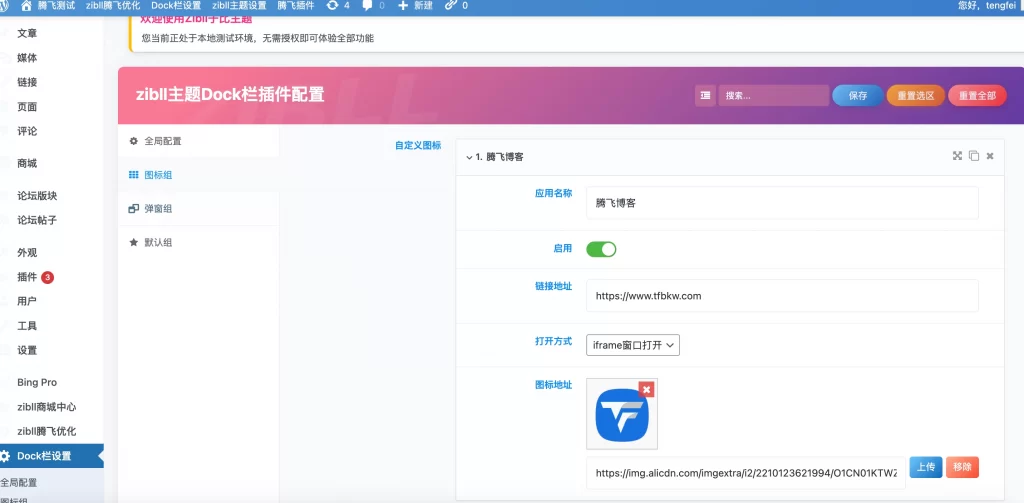Click the blue 上传 button
This screenshot has width=1024, height=503.
tap(925, 467)
